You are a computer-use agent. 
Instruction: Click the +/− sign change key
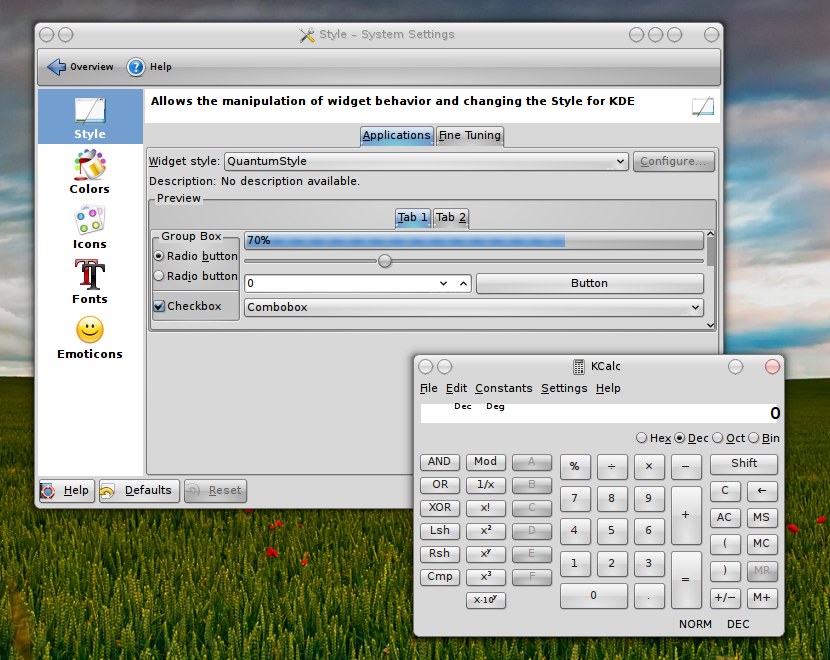tap(725, 598)
